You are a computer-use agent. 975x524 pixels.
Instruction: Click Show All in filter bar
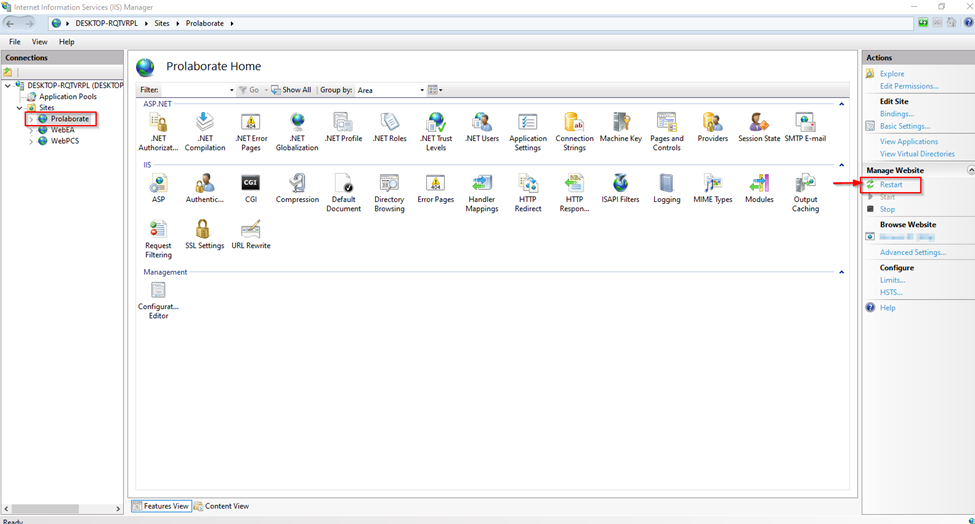291,90
